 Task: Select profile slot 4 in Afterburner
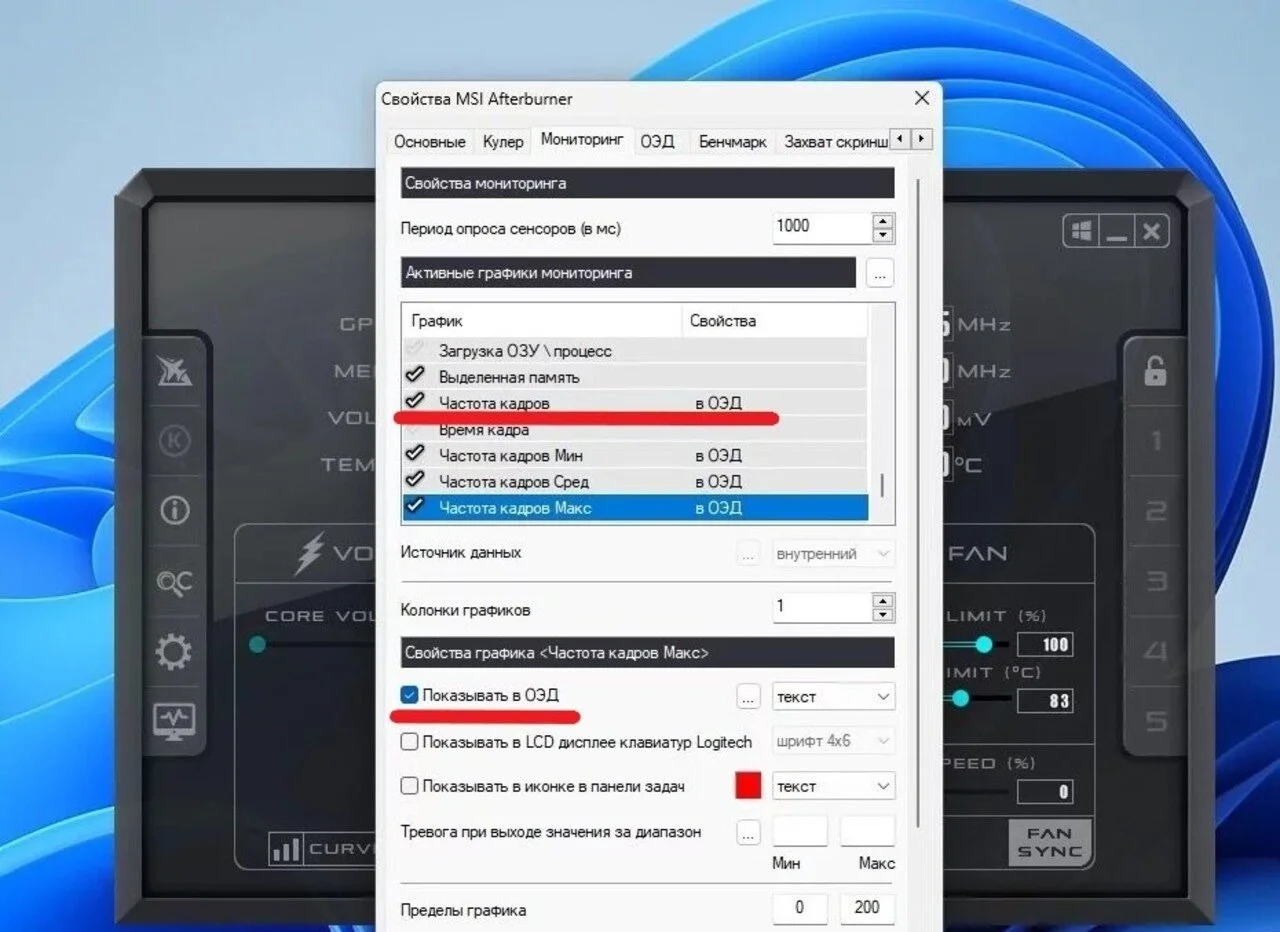[x=1155, y=652]
